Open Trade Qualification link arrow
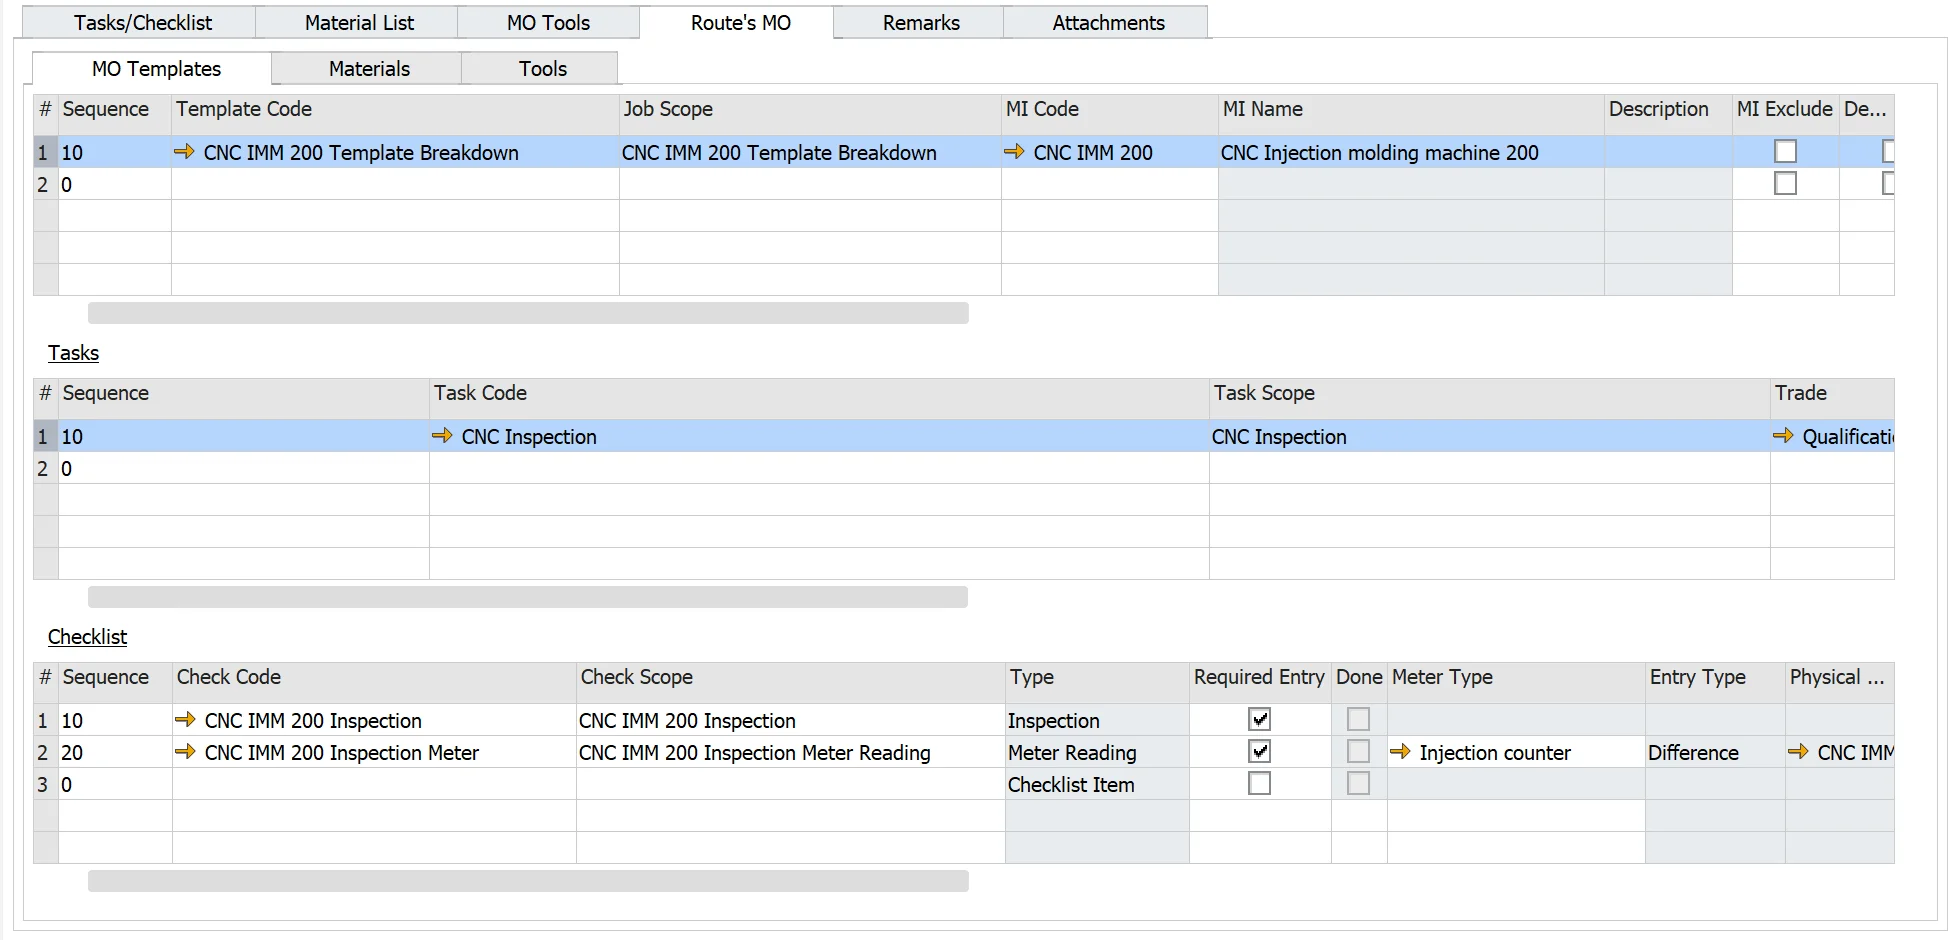Viewport: 1959px width, 940px height. (x=1783, y=436)
